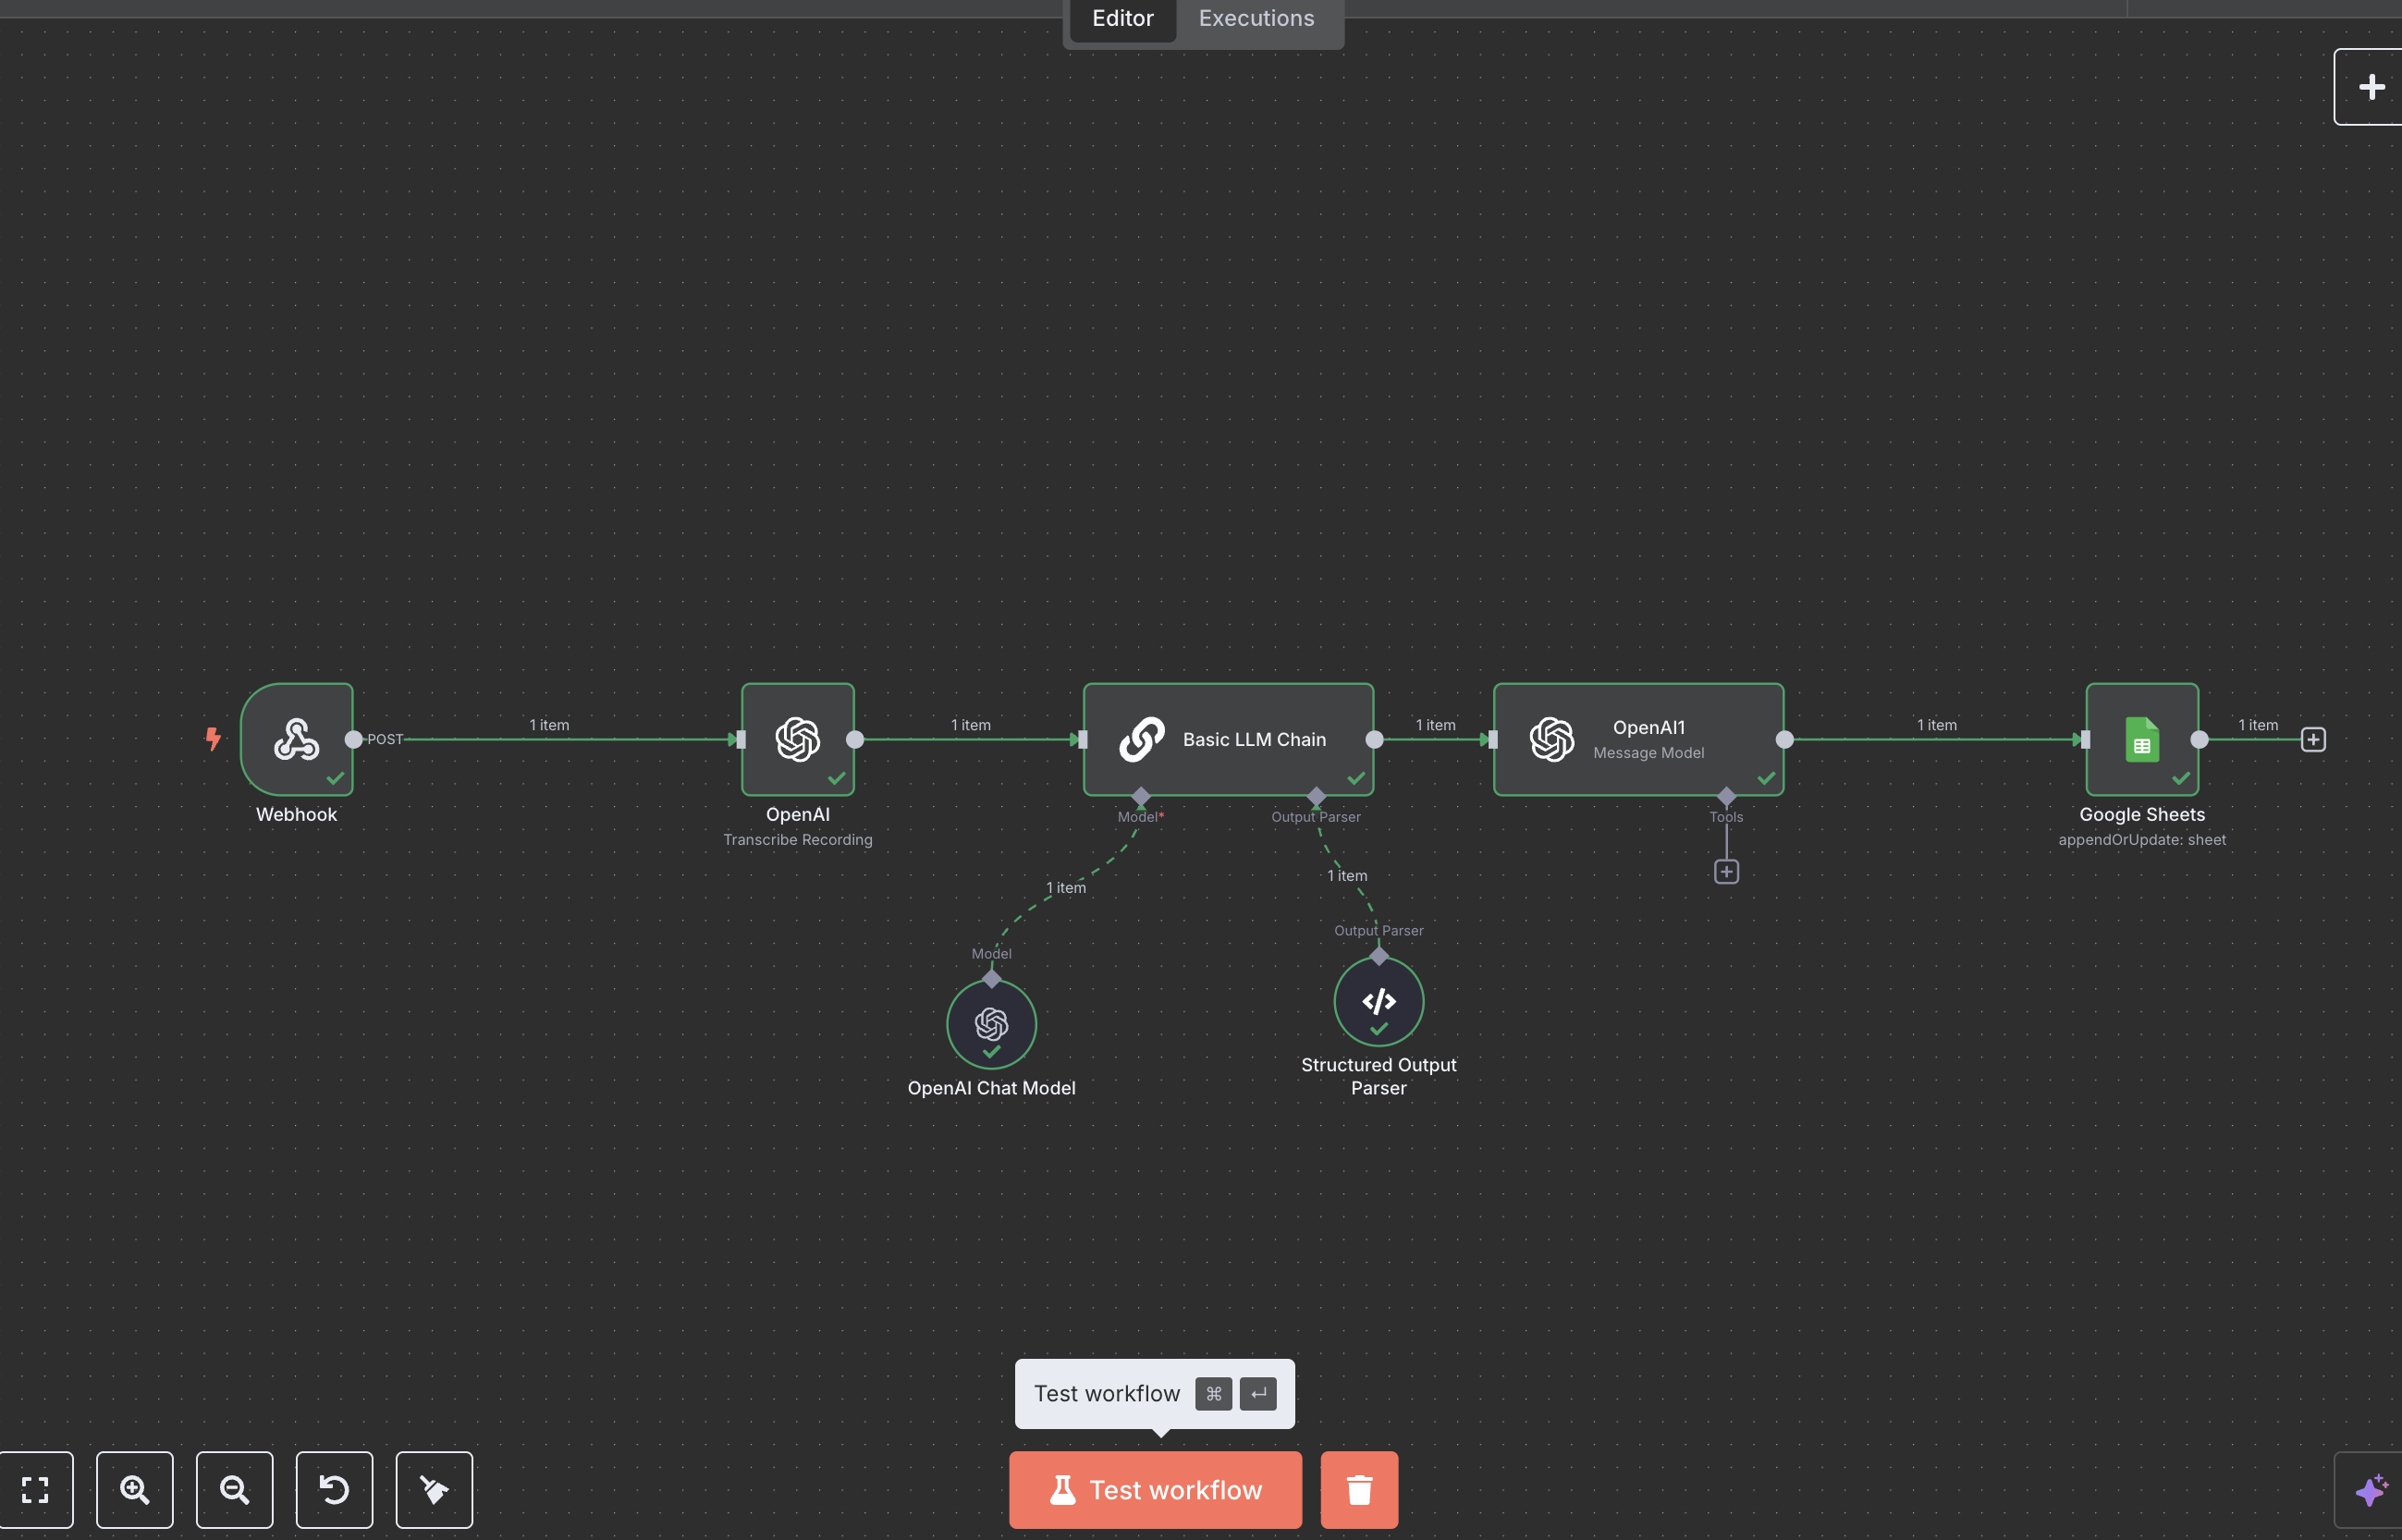Screen dimensions: 2402x1540
Task: Zoom in on the canvas
Action: click(135, 1490)
